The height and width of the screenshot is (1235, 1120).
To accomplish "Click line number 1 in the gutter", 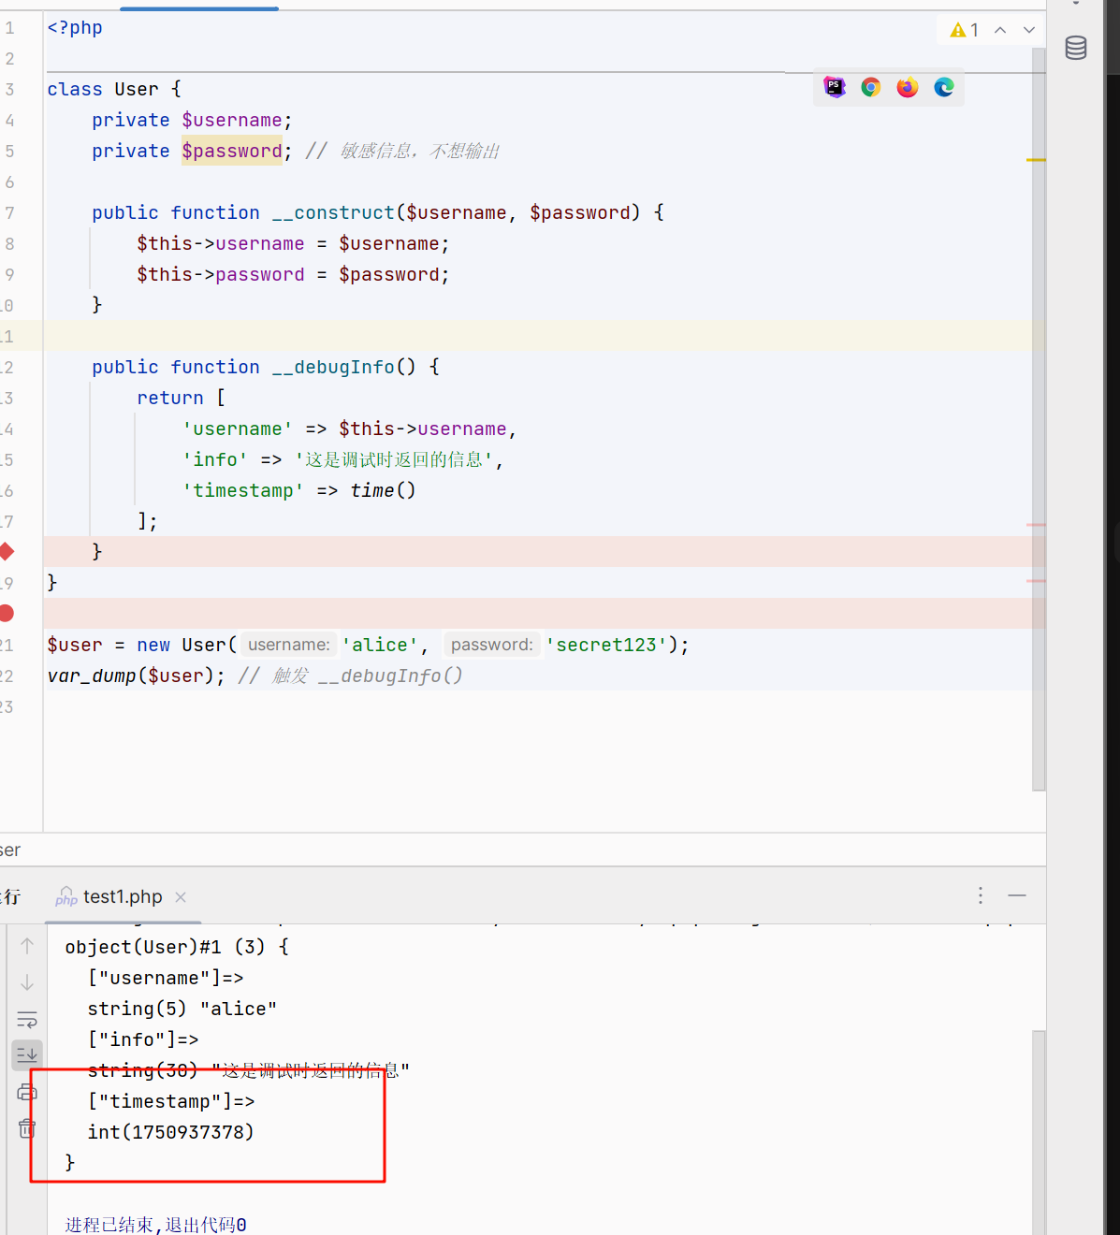I will click(x=9, y=28).
